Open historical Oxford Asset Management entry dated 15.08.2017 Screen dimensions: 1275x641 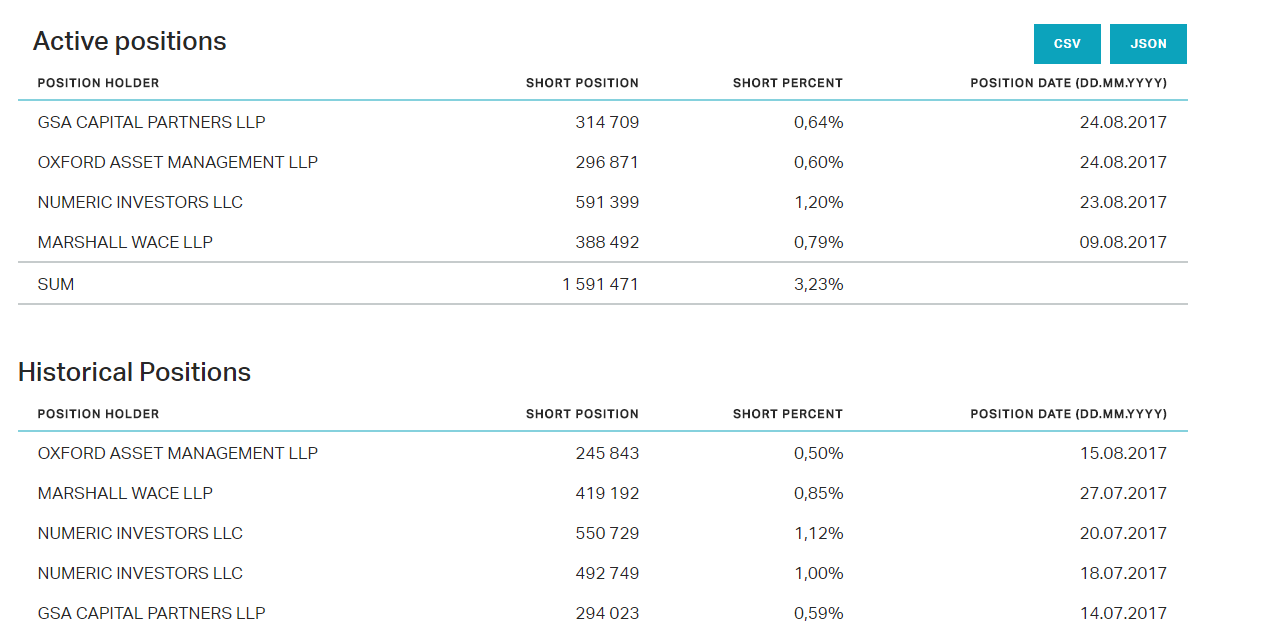pos(177,453)
